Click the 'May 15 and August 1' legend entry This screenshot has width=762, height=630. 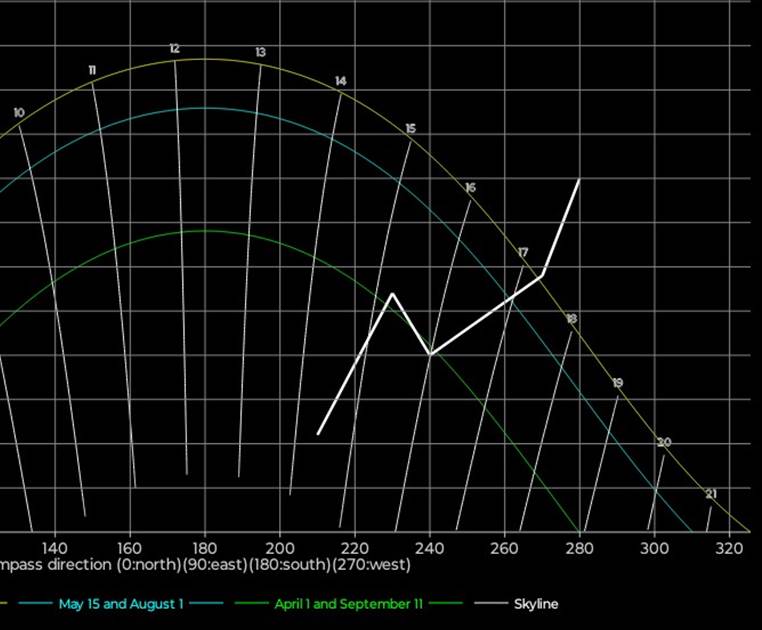[x=121, y=604]
